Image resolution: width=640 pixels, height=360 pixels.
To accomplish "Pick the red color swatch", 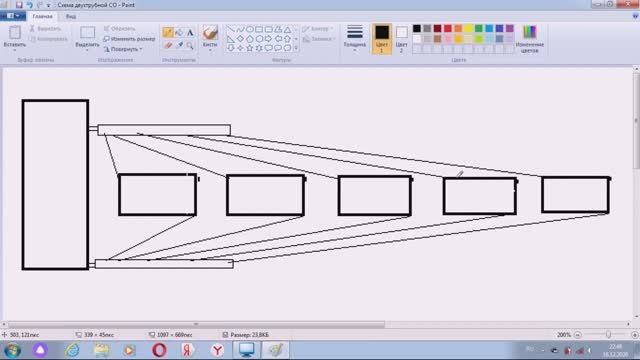I will pyautogui.click(x=448, y=28).
